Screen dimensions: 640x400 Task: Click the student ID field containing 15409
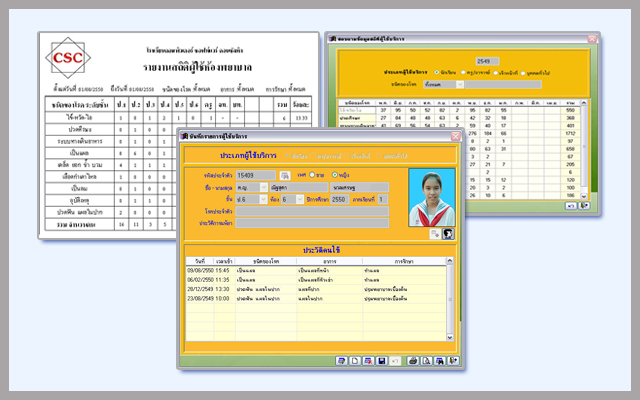pos(256,175)
